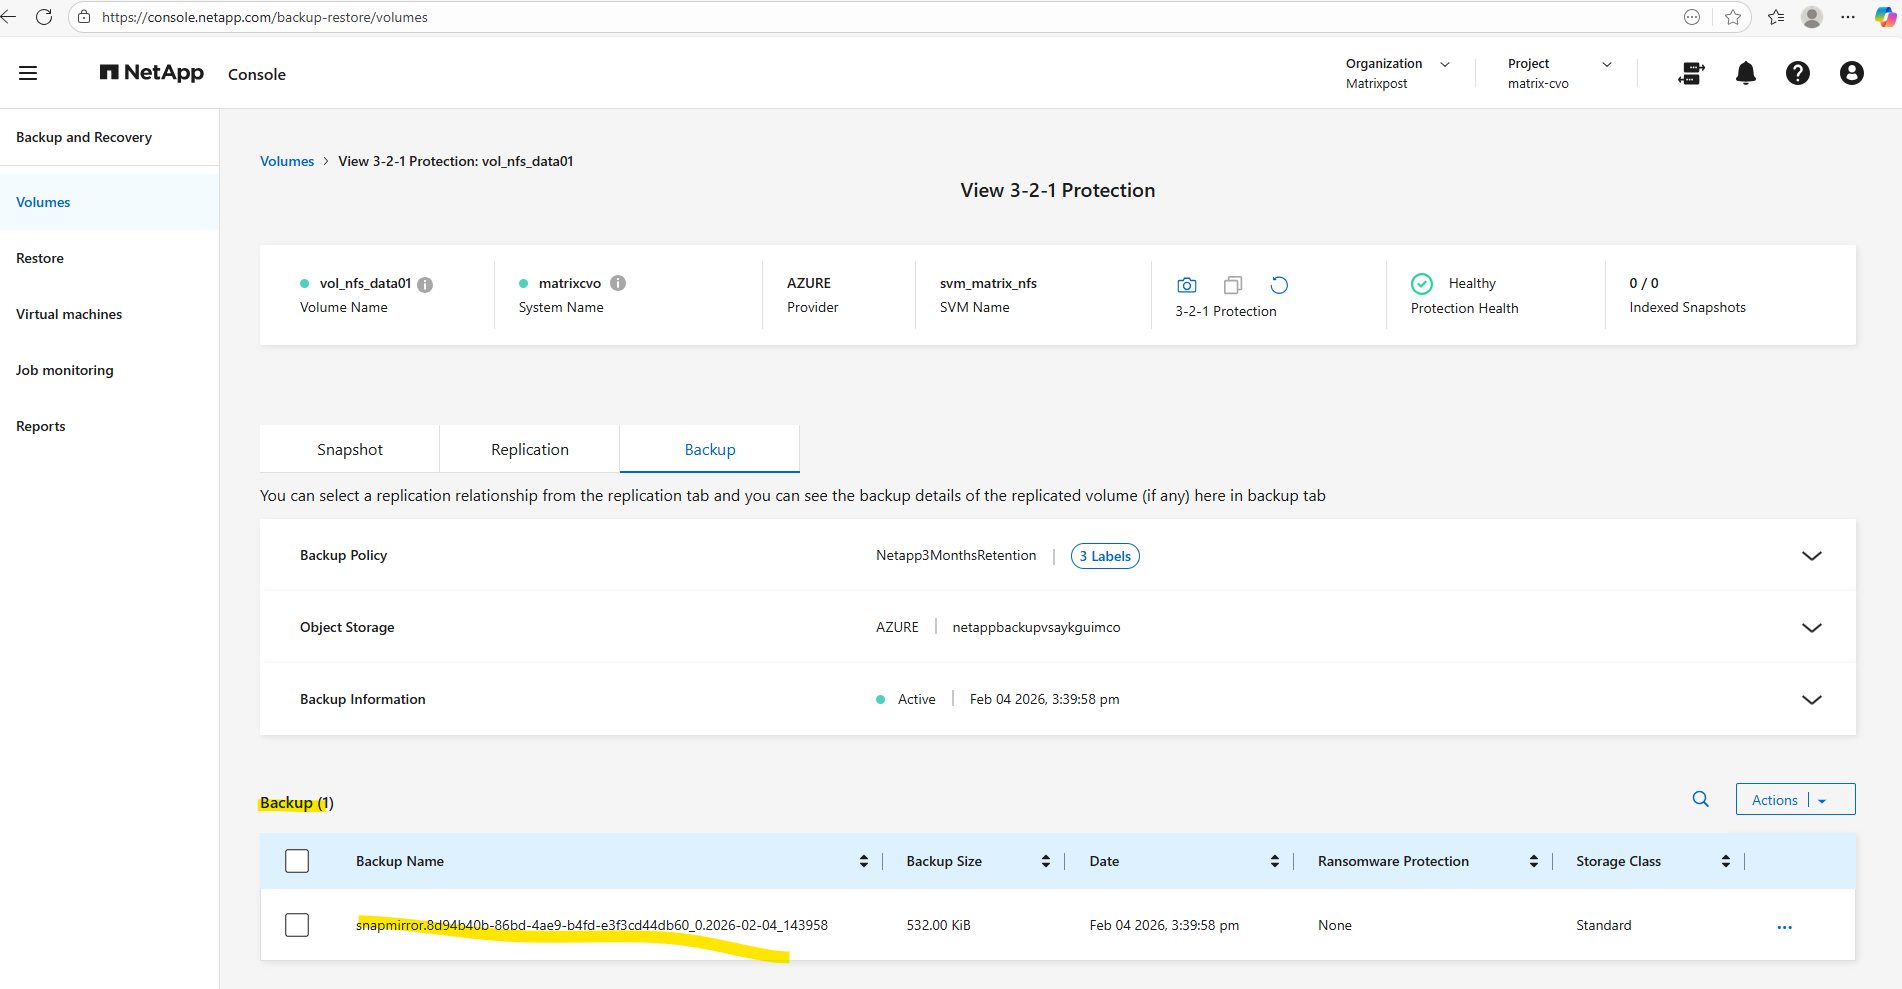Click the Volumes breadcrumb link
This screenshot has height=989, width=1902.
[x=287, y=161]
